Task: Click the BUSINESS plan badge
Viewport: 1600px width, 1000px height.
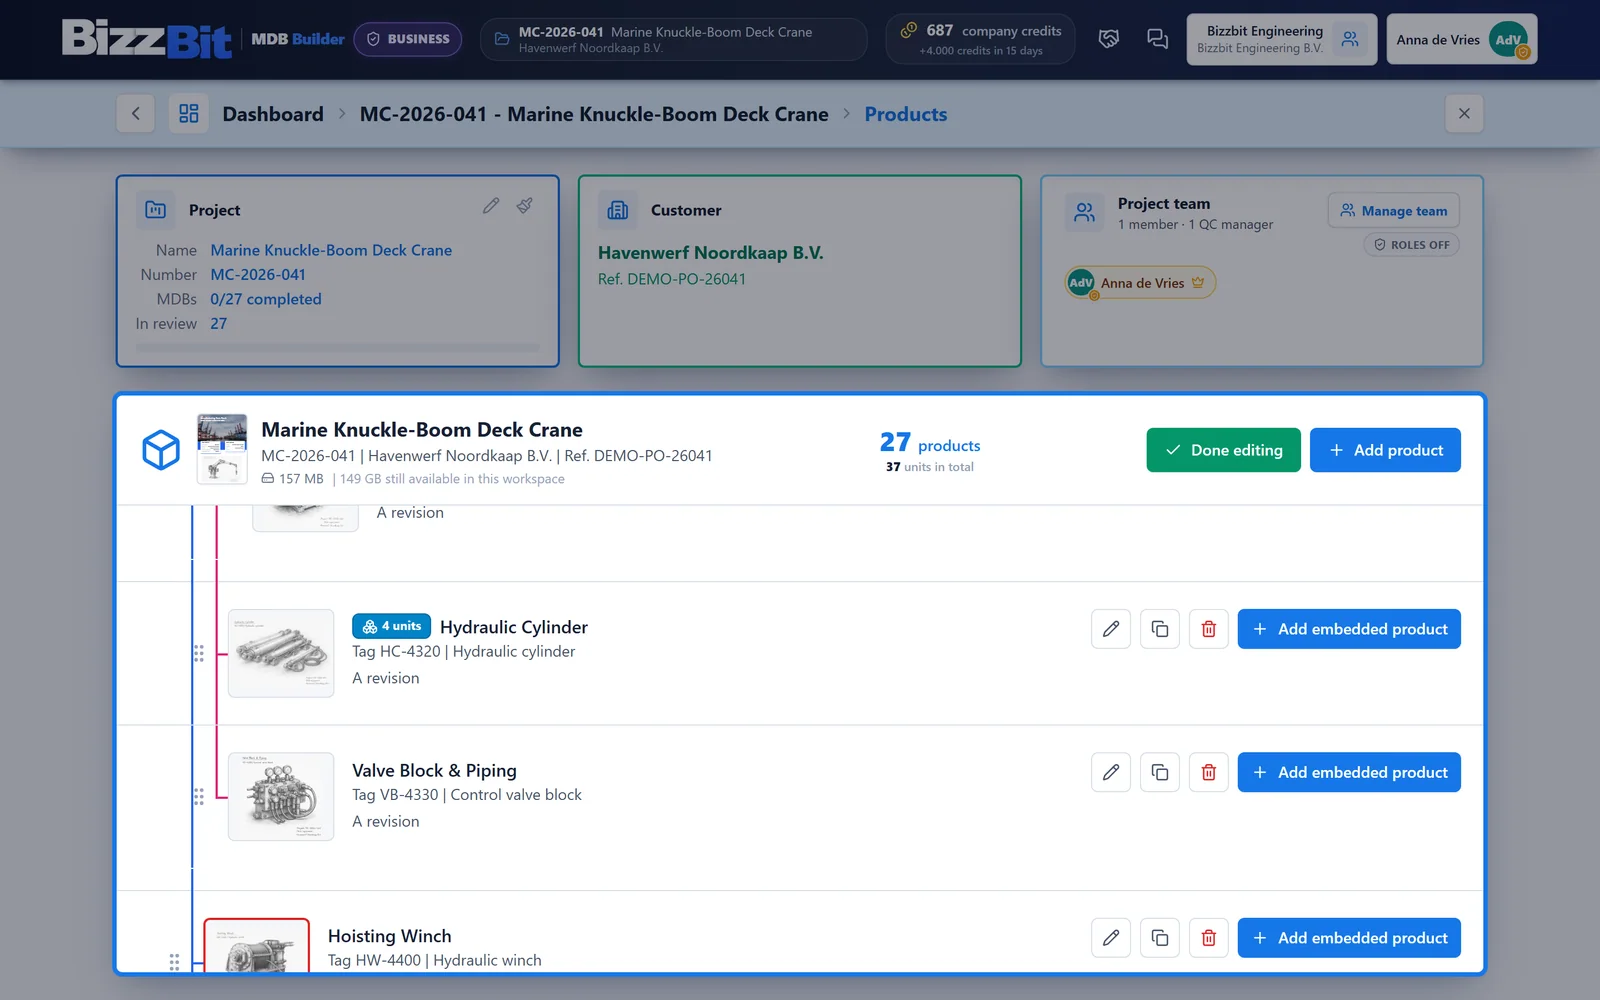Action: tap(408, 39)
